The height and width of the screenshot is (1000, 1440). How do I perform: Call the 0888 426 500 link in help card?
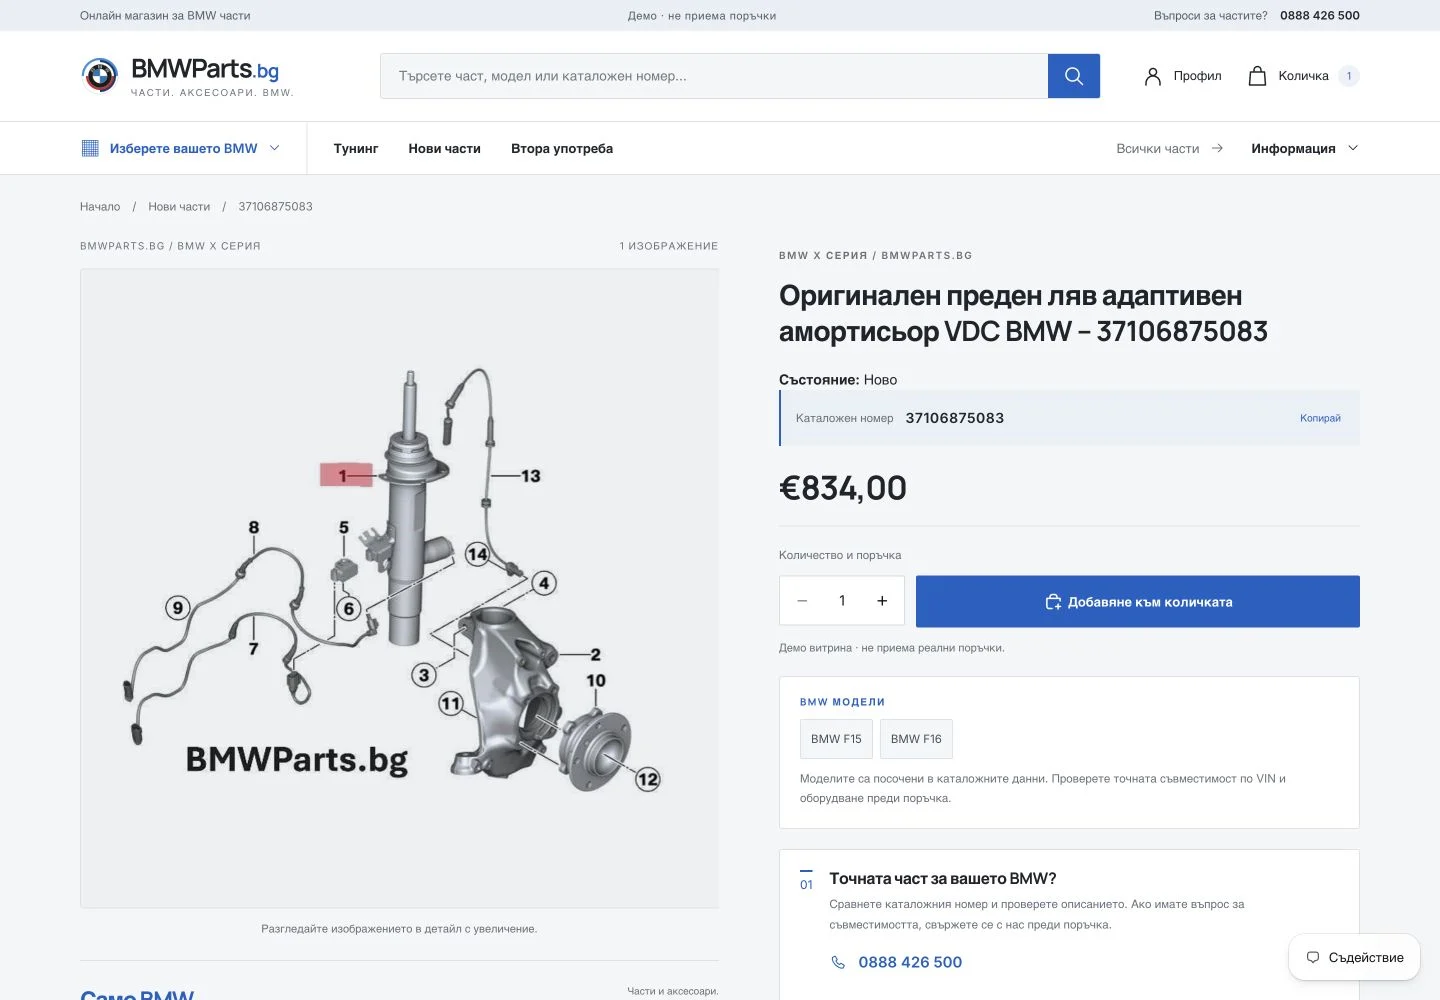tap(910, 962)
